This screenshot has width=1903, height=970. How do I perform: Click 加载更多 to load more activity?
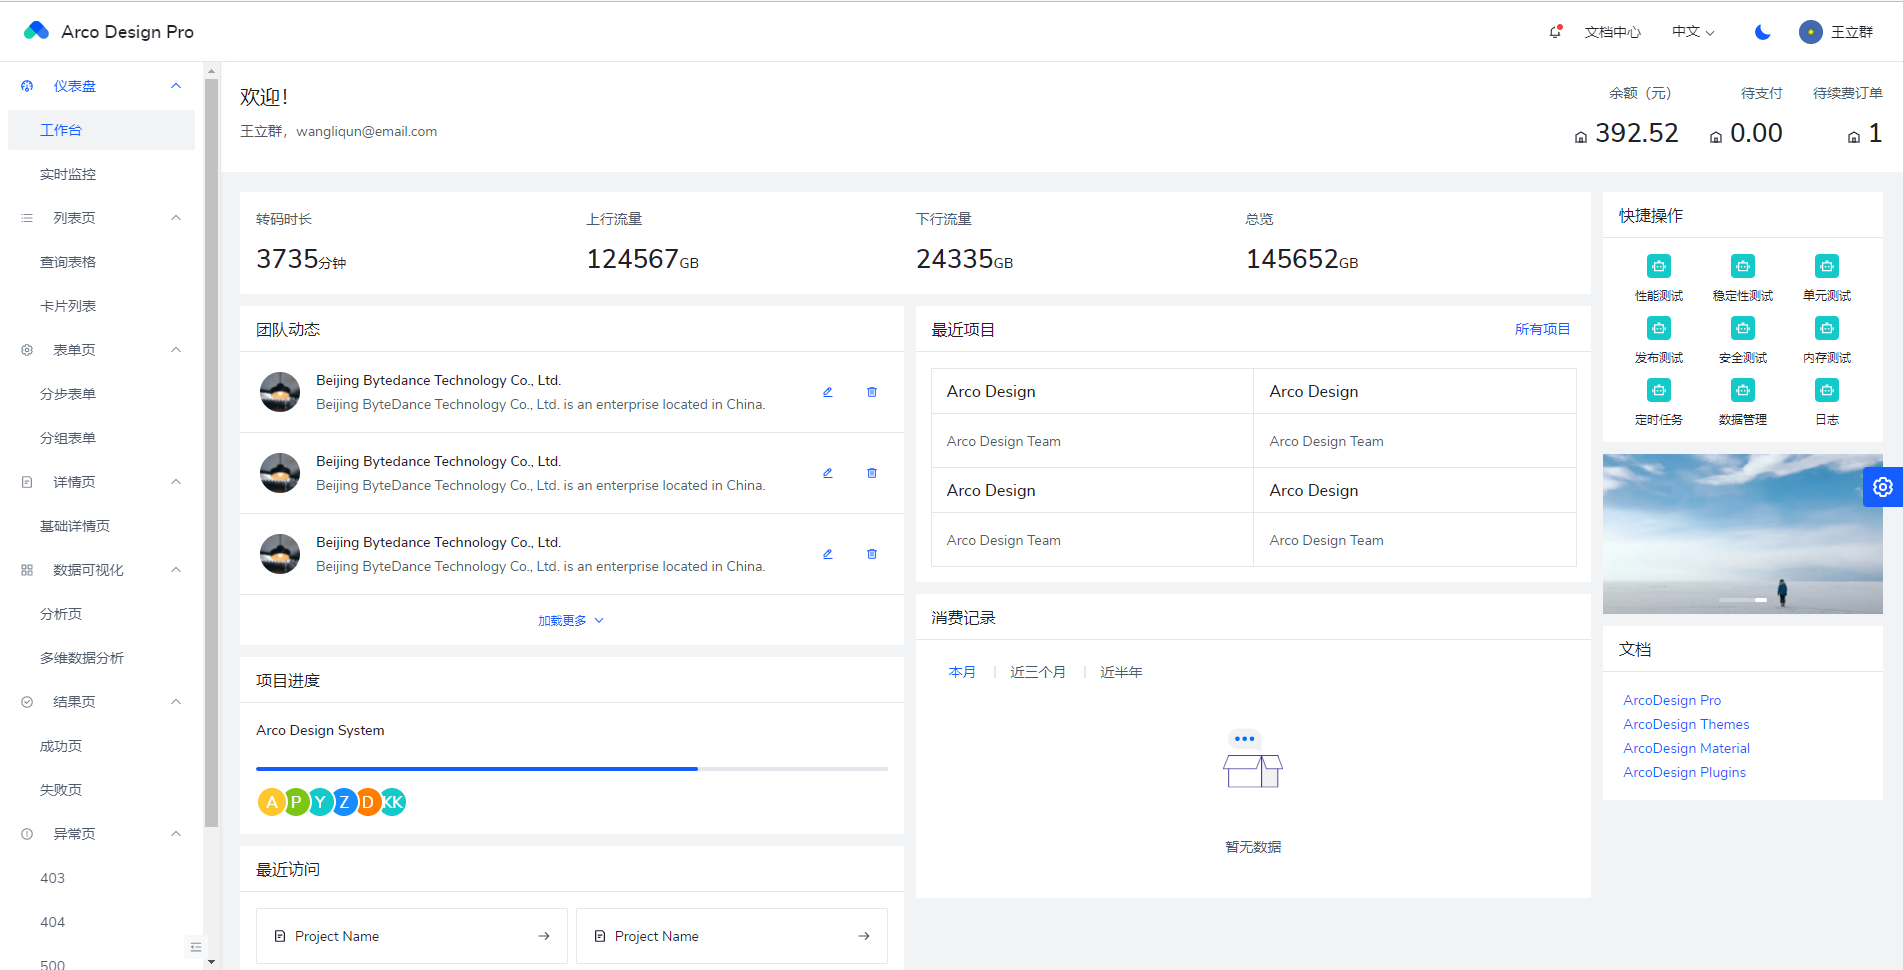pos(571,621)
